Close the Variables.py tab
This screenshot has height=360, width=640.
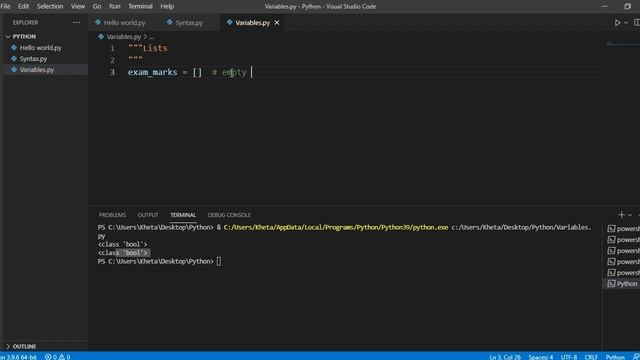(277, 23)
